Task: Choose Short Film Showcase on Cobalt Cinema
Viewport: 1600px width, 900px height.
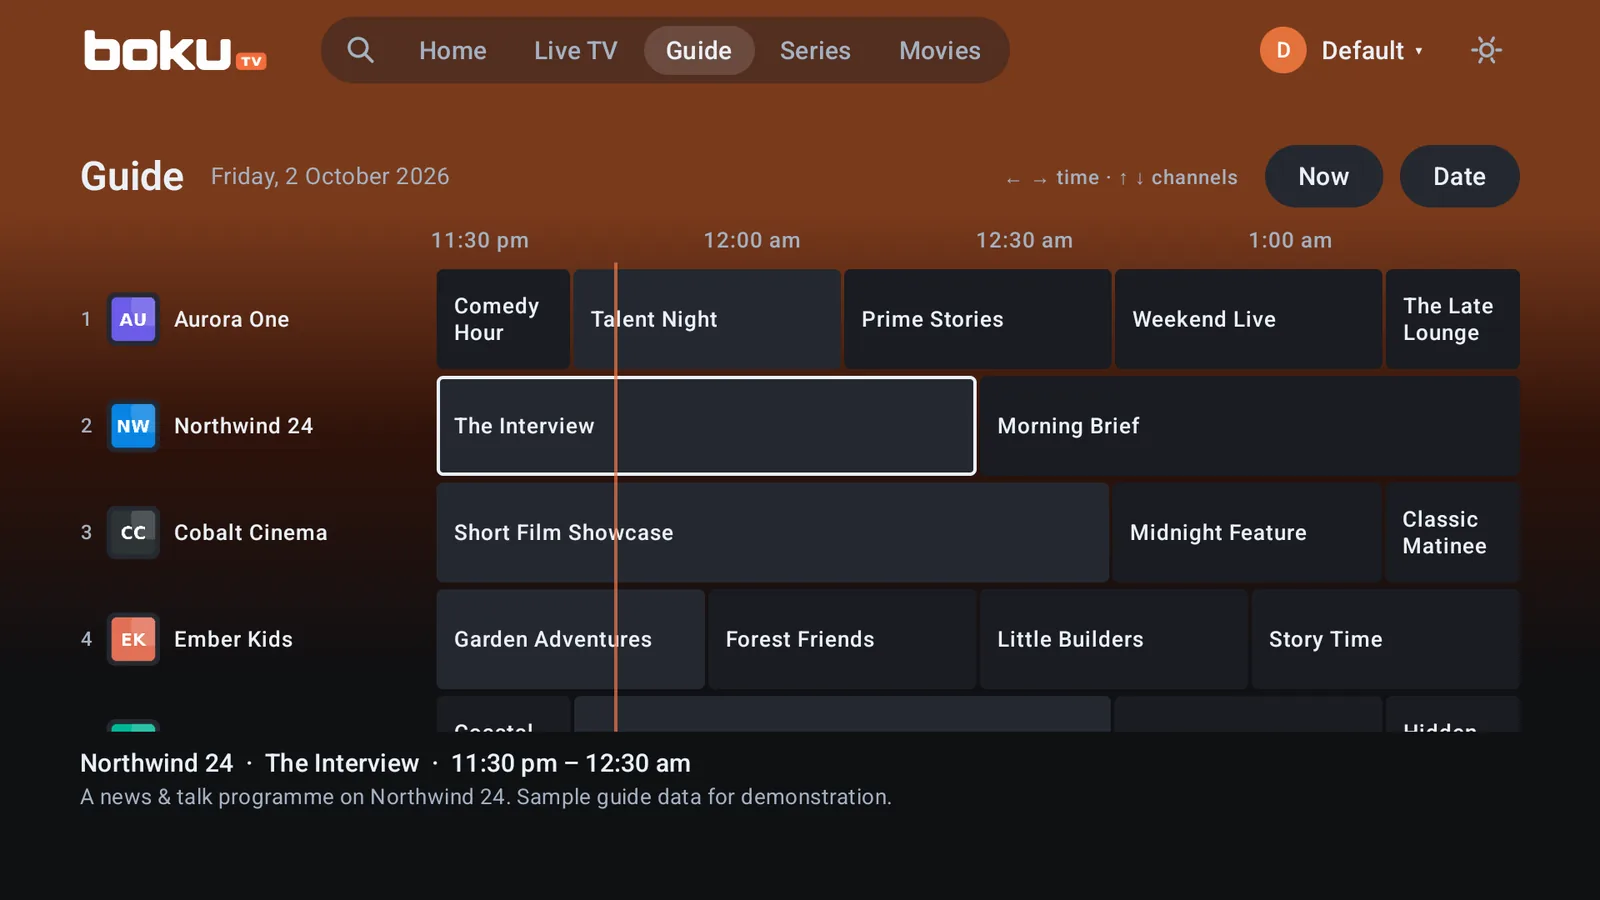Action: [773, 533]
